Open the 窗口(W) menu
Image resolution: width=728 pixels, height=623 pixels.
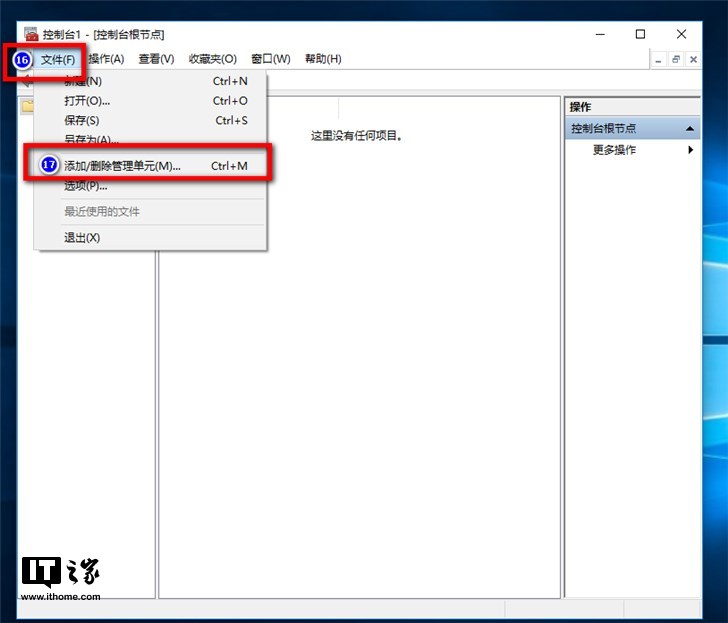point(271,59)
